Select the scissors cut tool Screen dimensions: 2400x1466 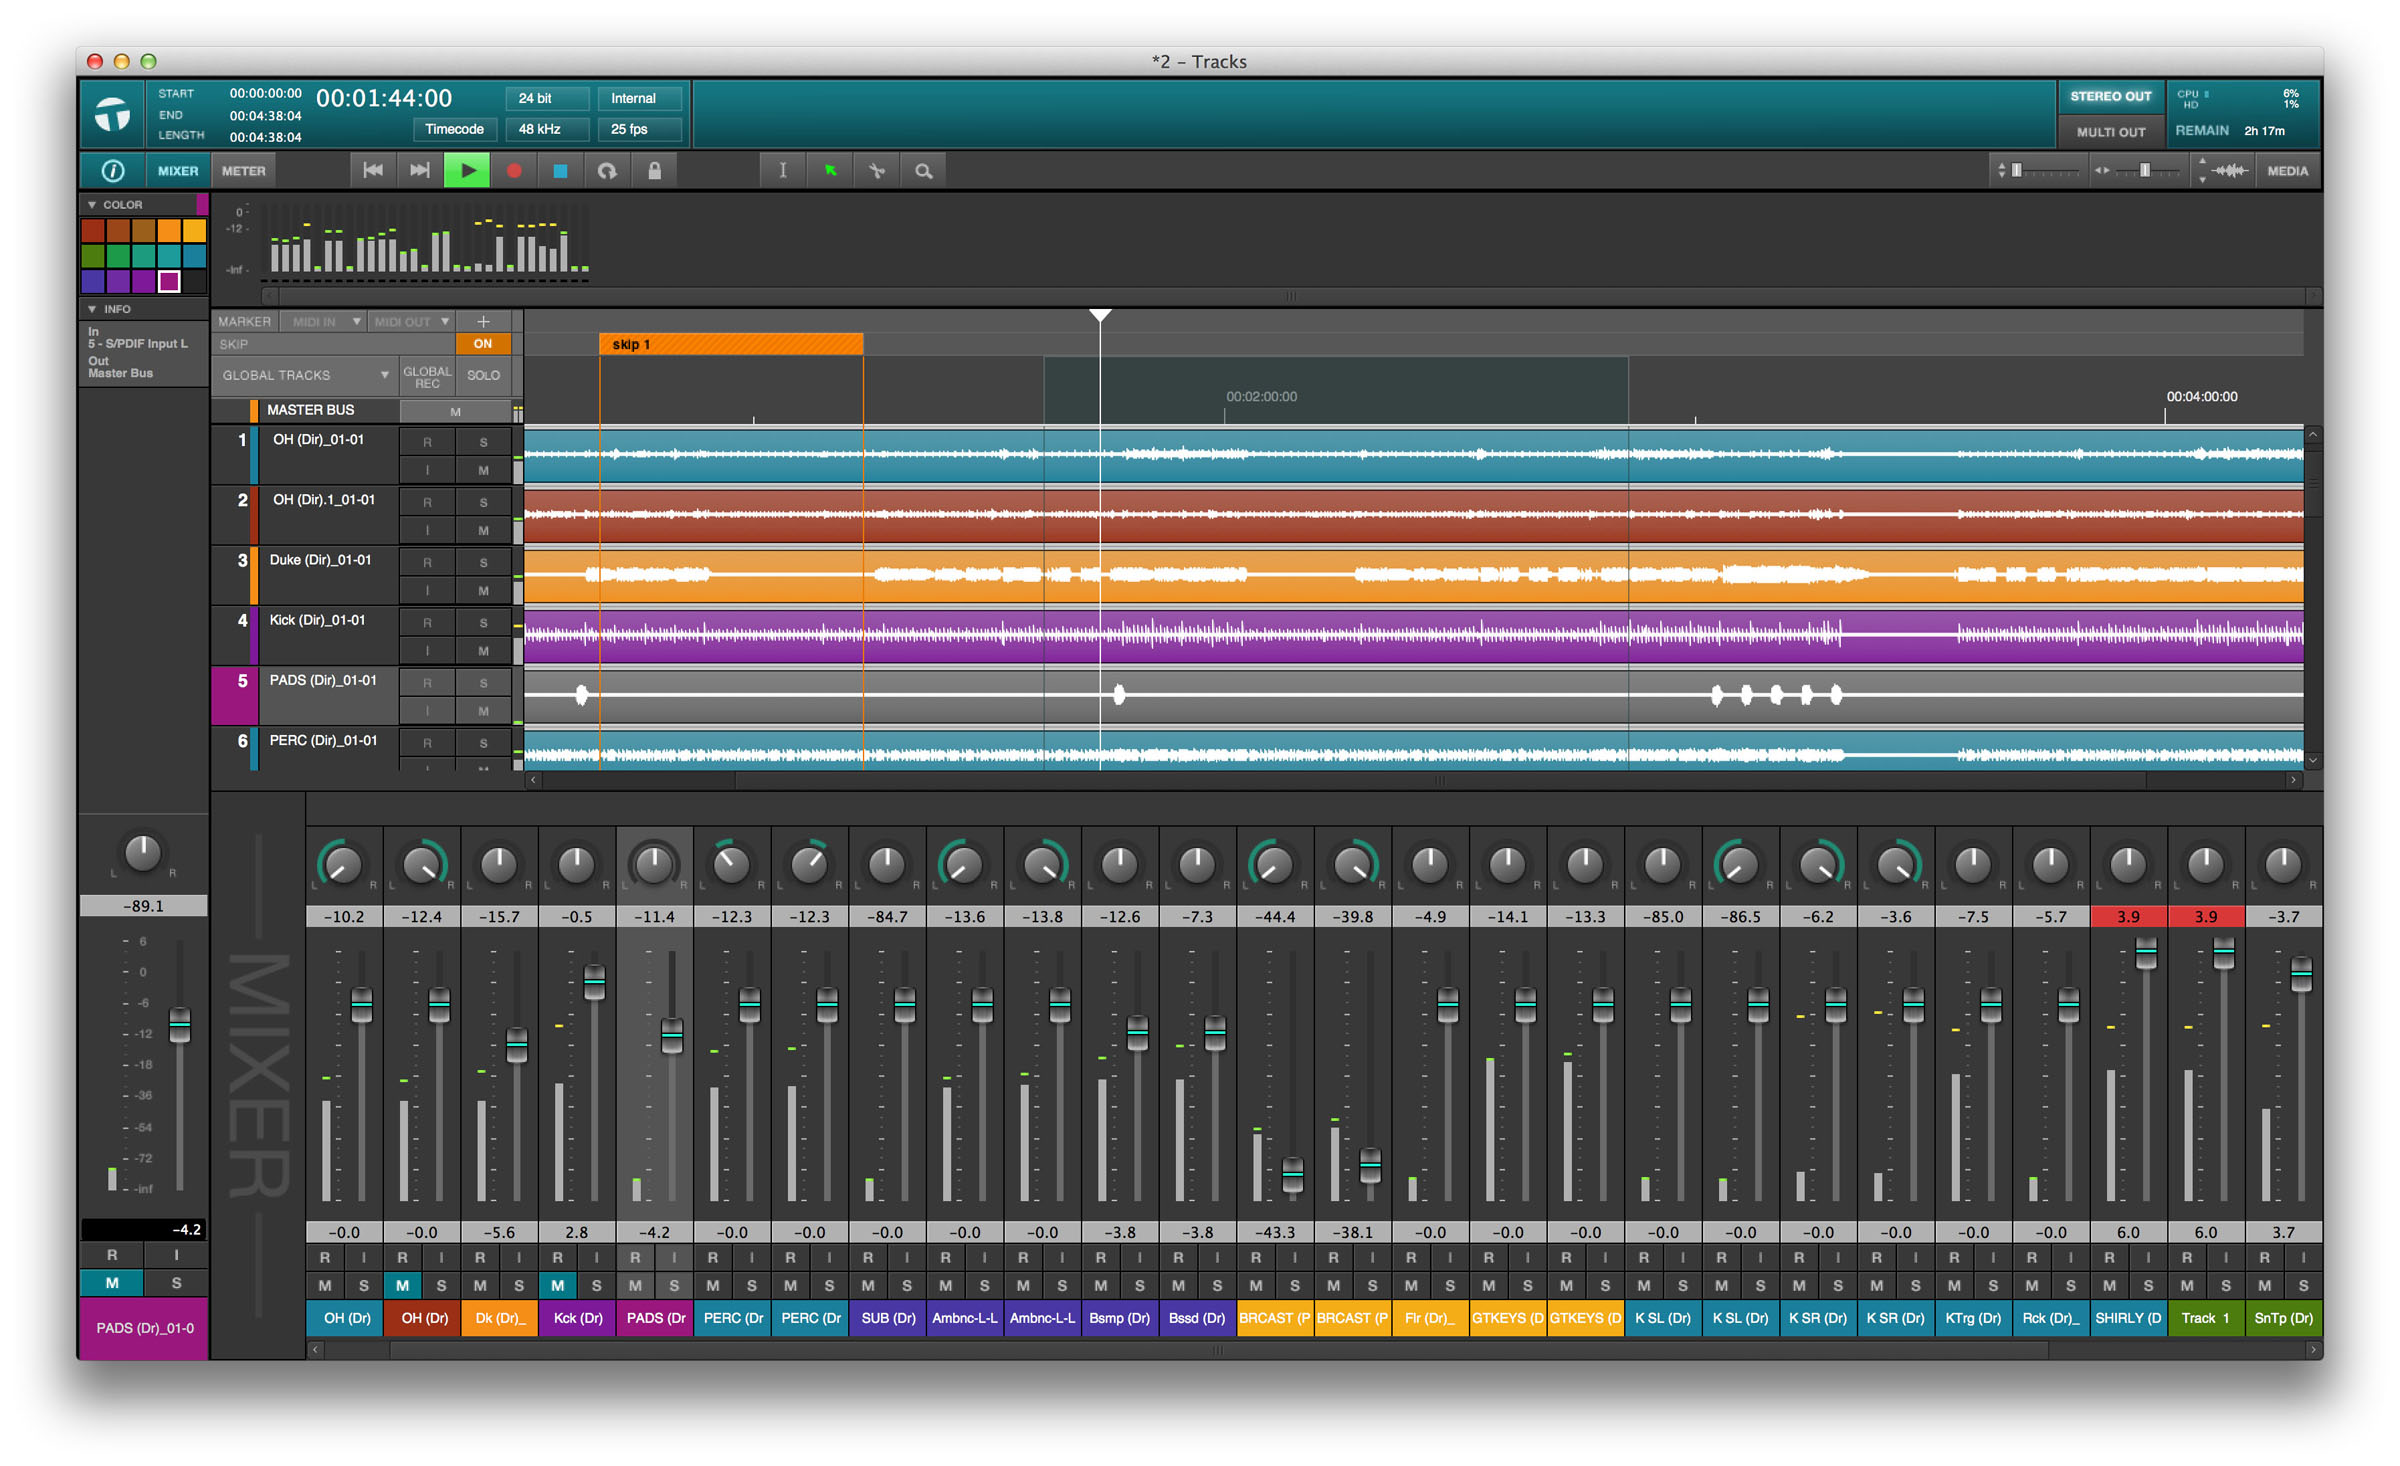(x=877, y=171)
